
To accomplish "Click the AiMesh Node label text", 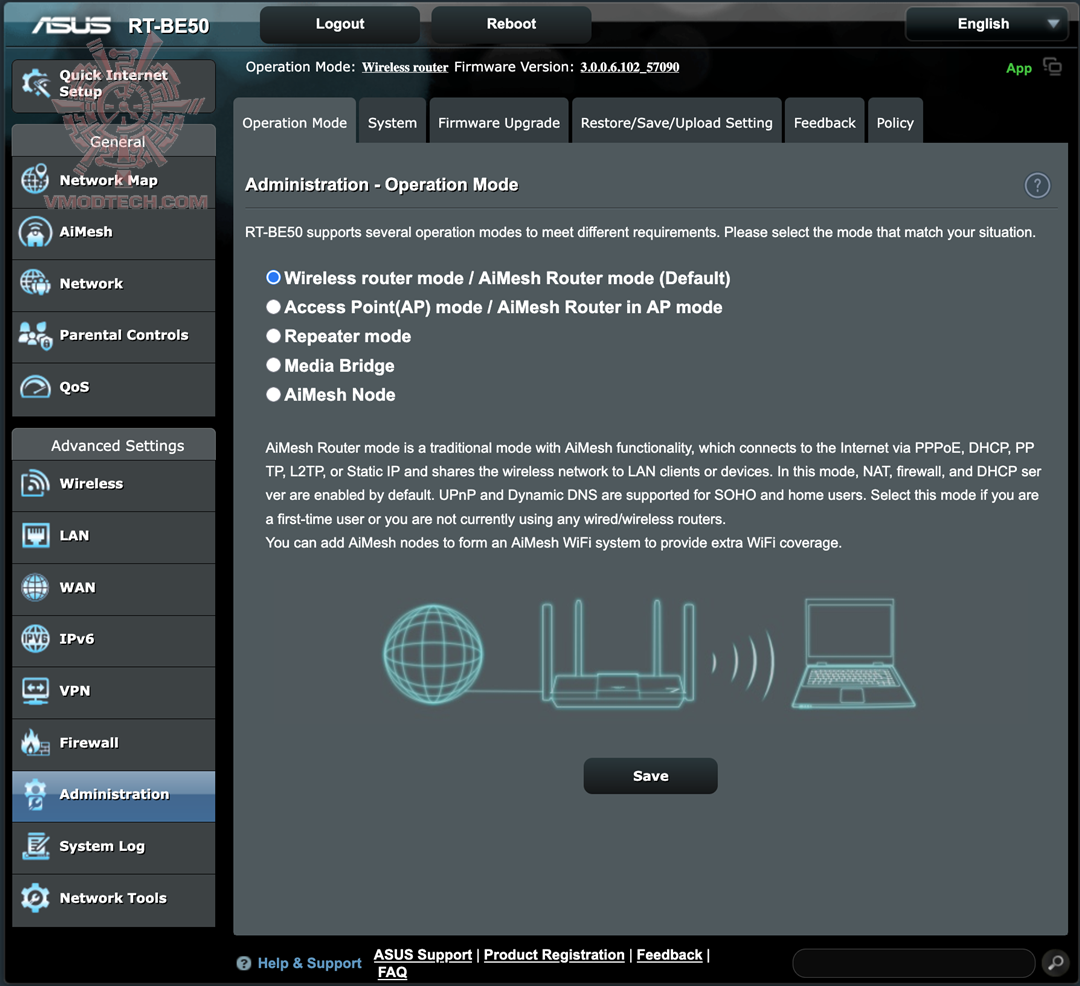I will coord(340,395).
